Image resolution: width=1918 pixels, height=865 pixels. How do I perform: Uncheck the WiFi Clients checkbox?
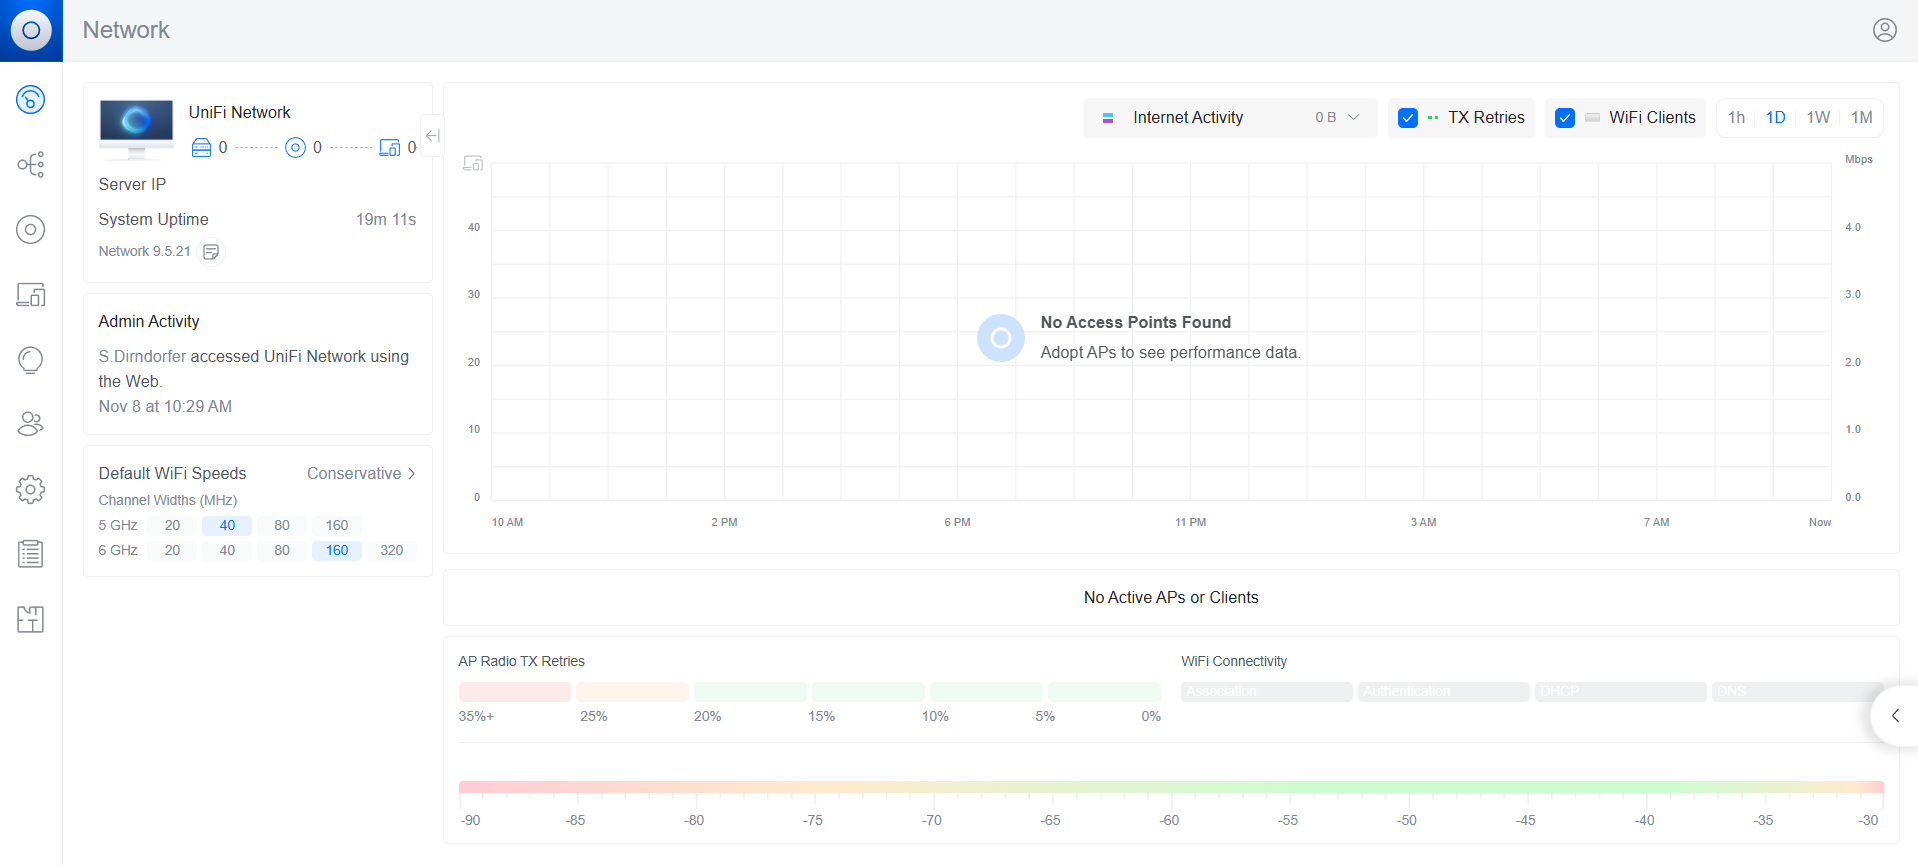[1565, 118]
